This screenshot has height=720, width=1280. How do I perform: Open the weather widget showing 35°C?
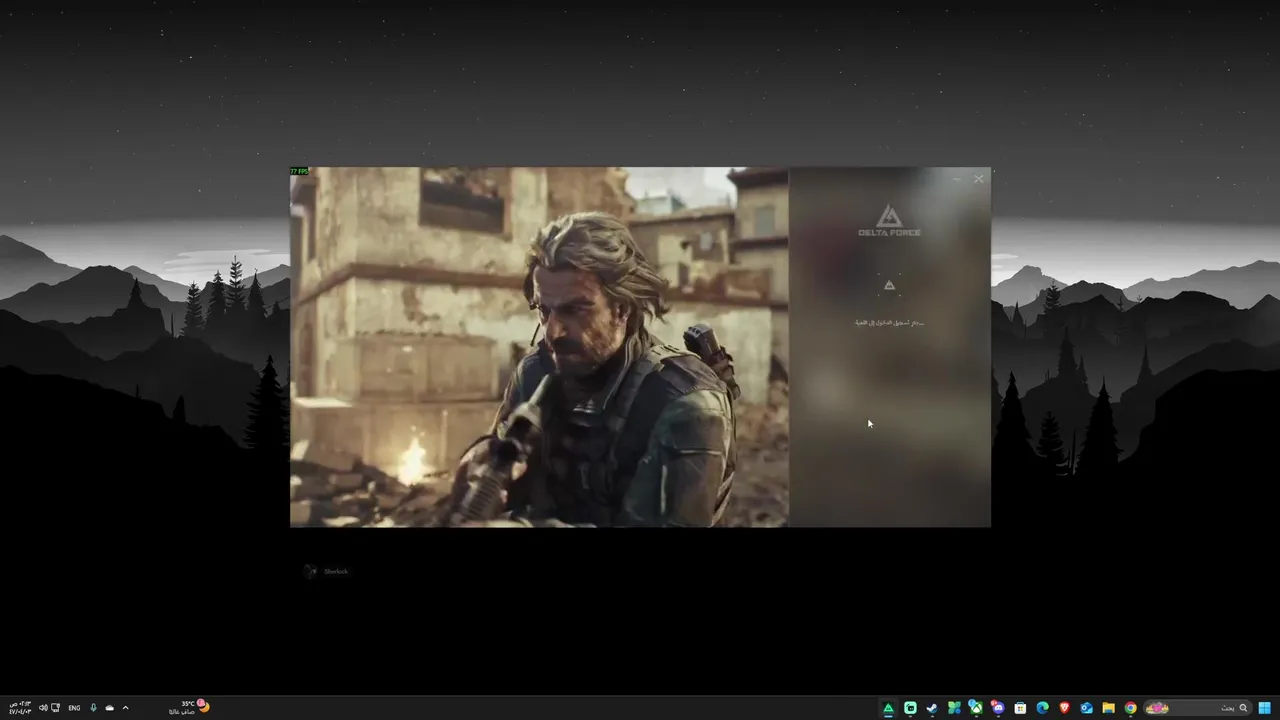[190, 708]
